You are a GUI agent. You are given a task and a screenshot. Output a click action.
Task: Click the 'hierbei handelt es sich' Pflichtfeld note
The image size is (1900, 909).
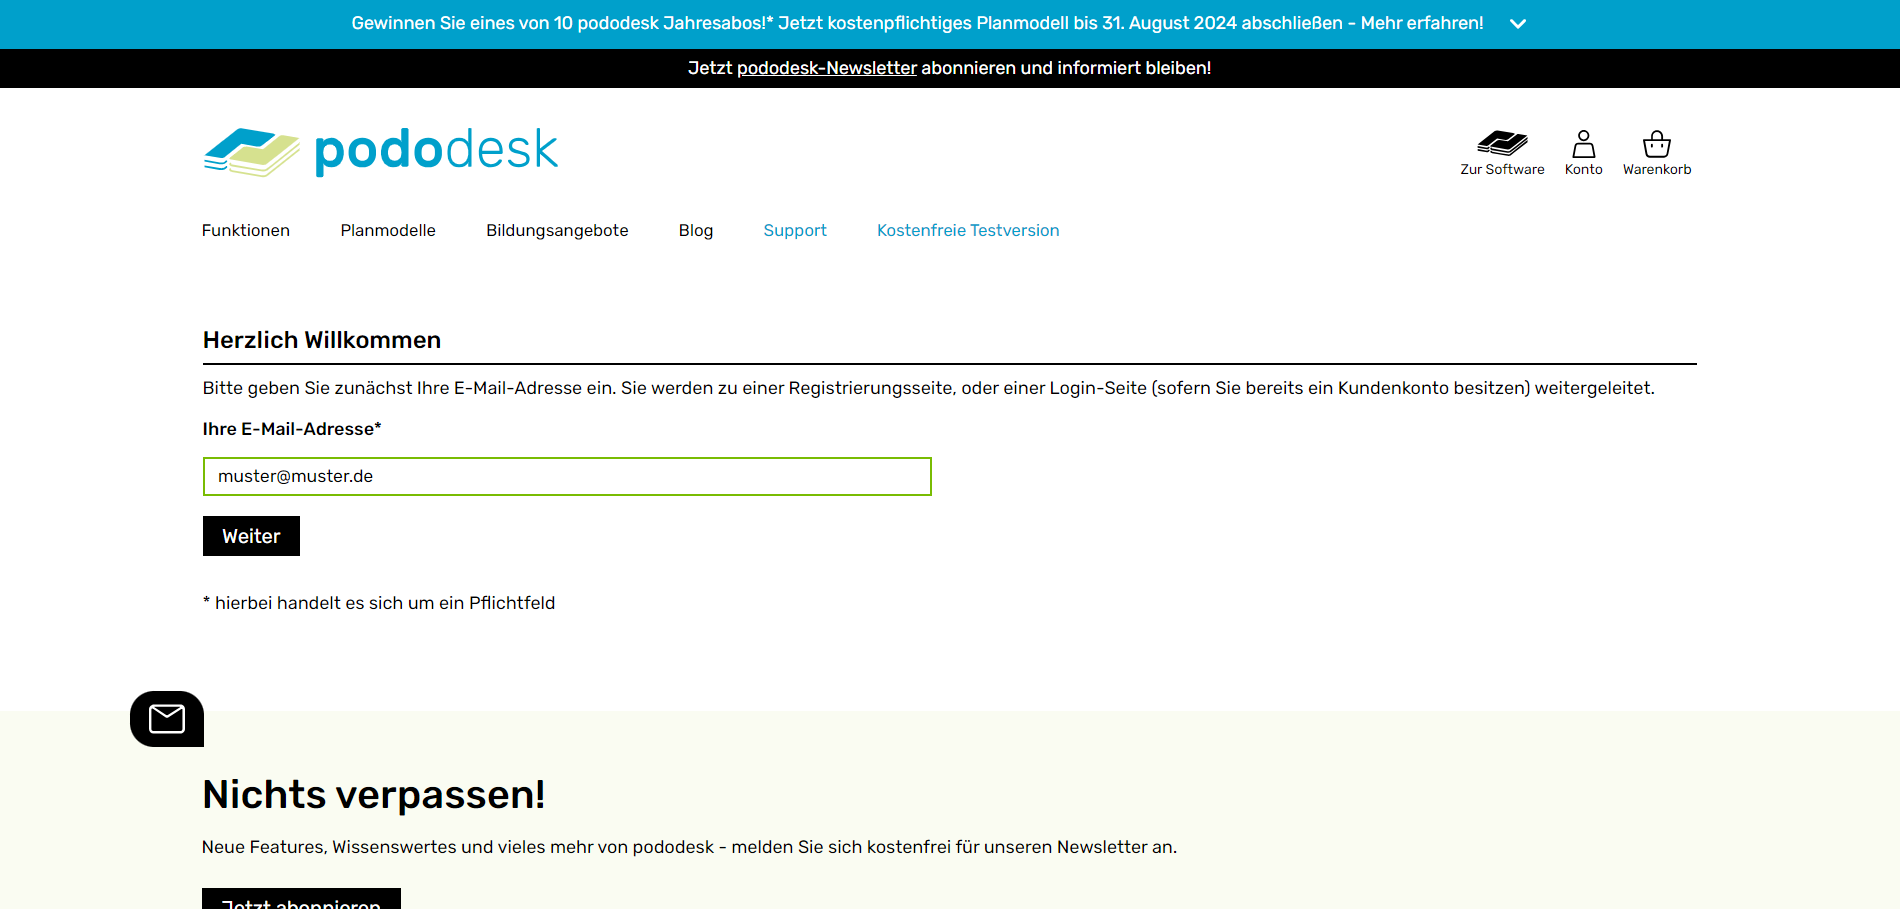coord(379,603)
